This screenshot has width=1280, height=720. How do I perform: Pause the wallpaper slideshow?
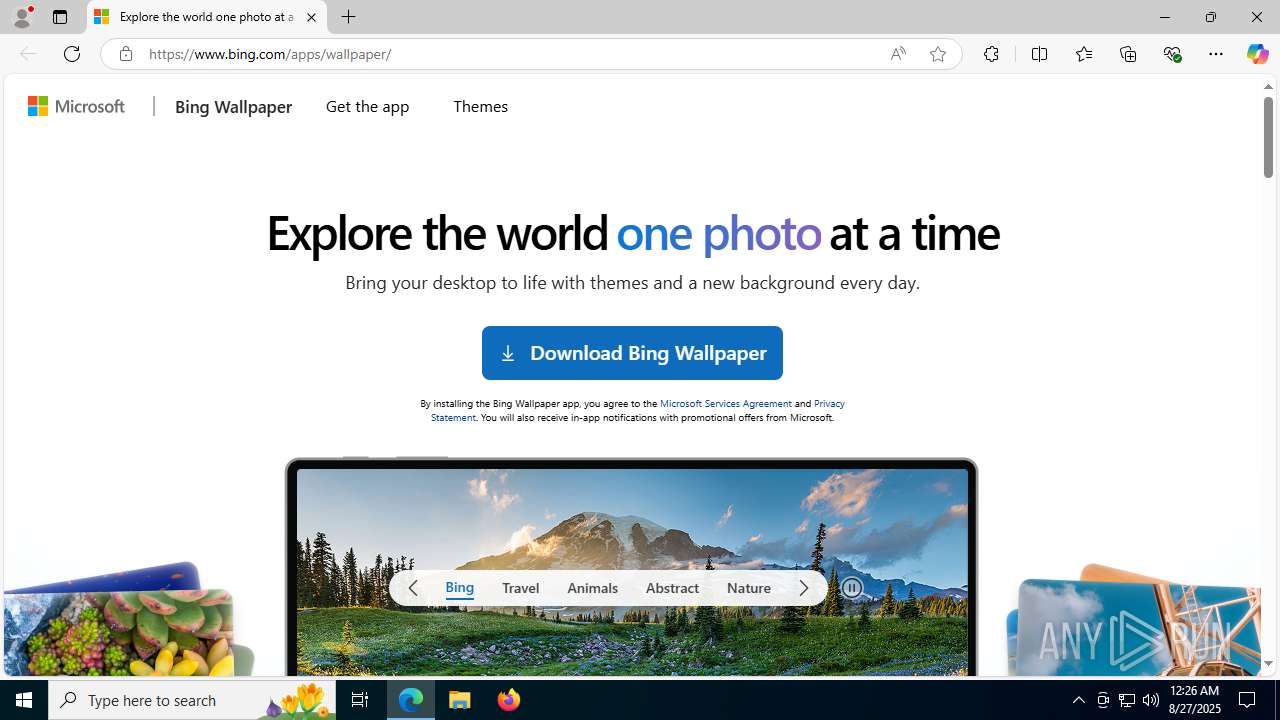(x=852, y=588)
